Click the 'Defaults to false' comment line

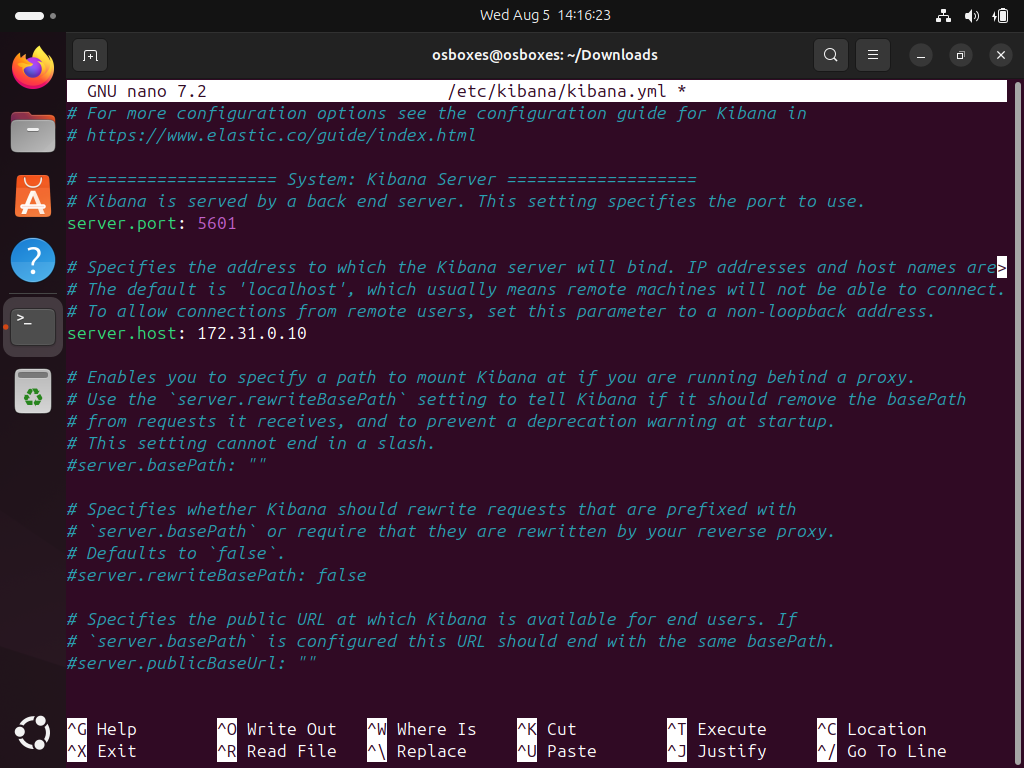click(176, 553)
